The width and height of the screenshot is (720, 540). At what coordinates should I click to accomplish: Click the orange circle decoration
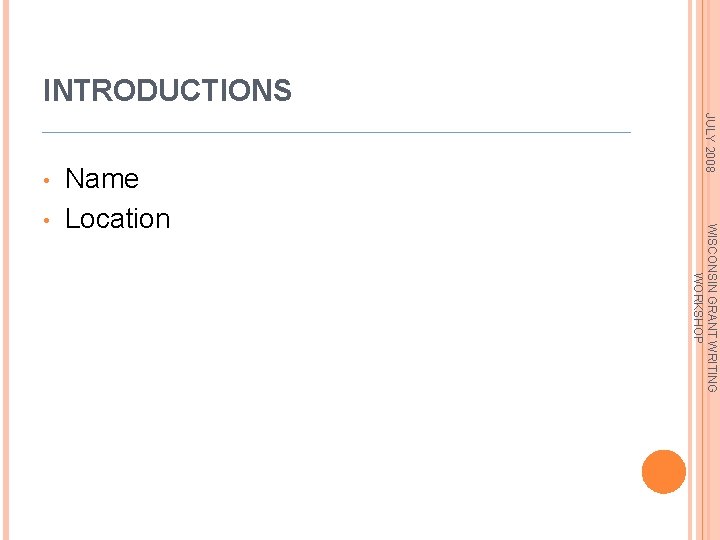[x=664, y=471]
